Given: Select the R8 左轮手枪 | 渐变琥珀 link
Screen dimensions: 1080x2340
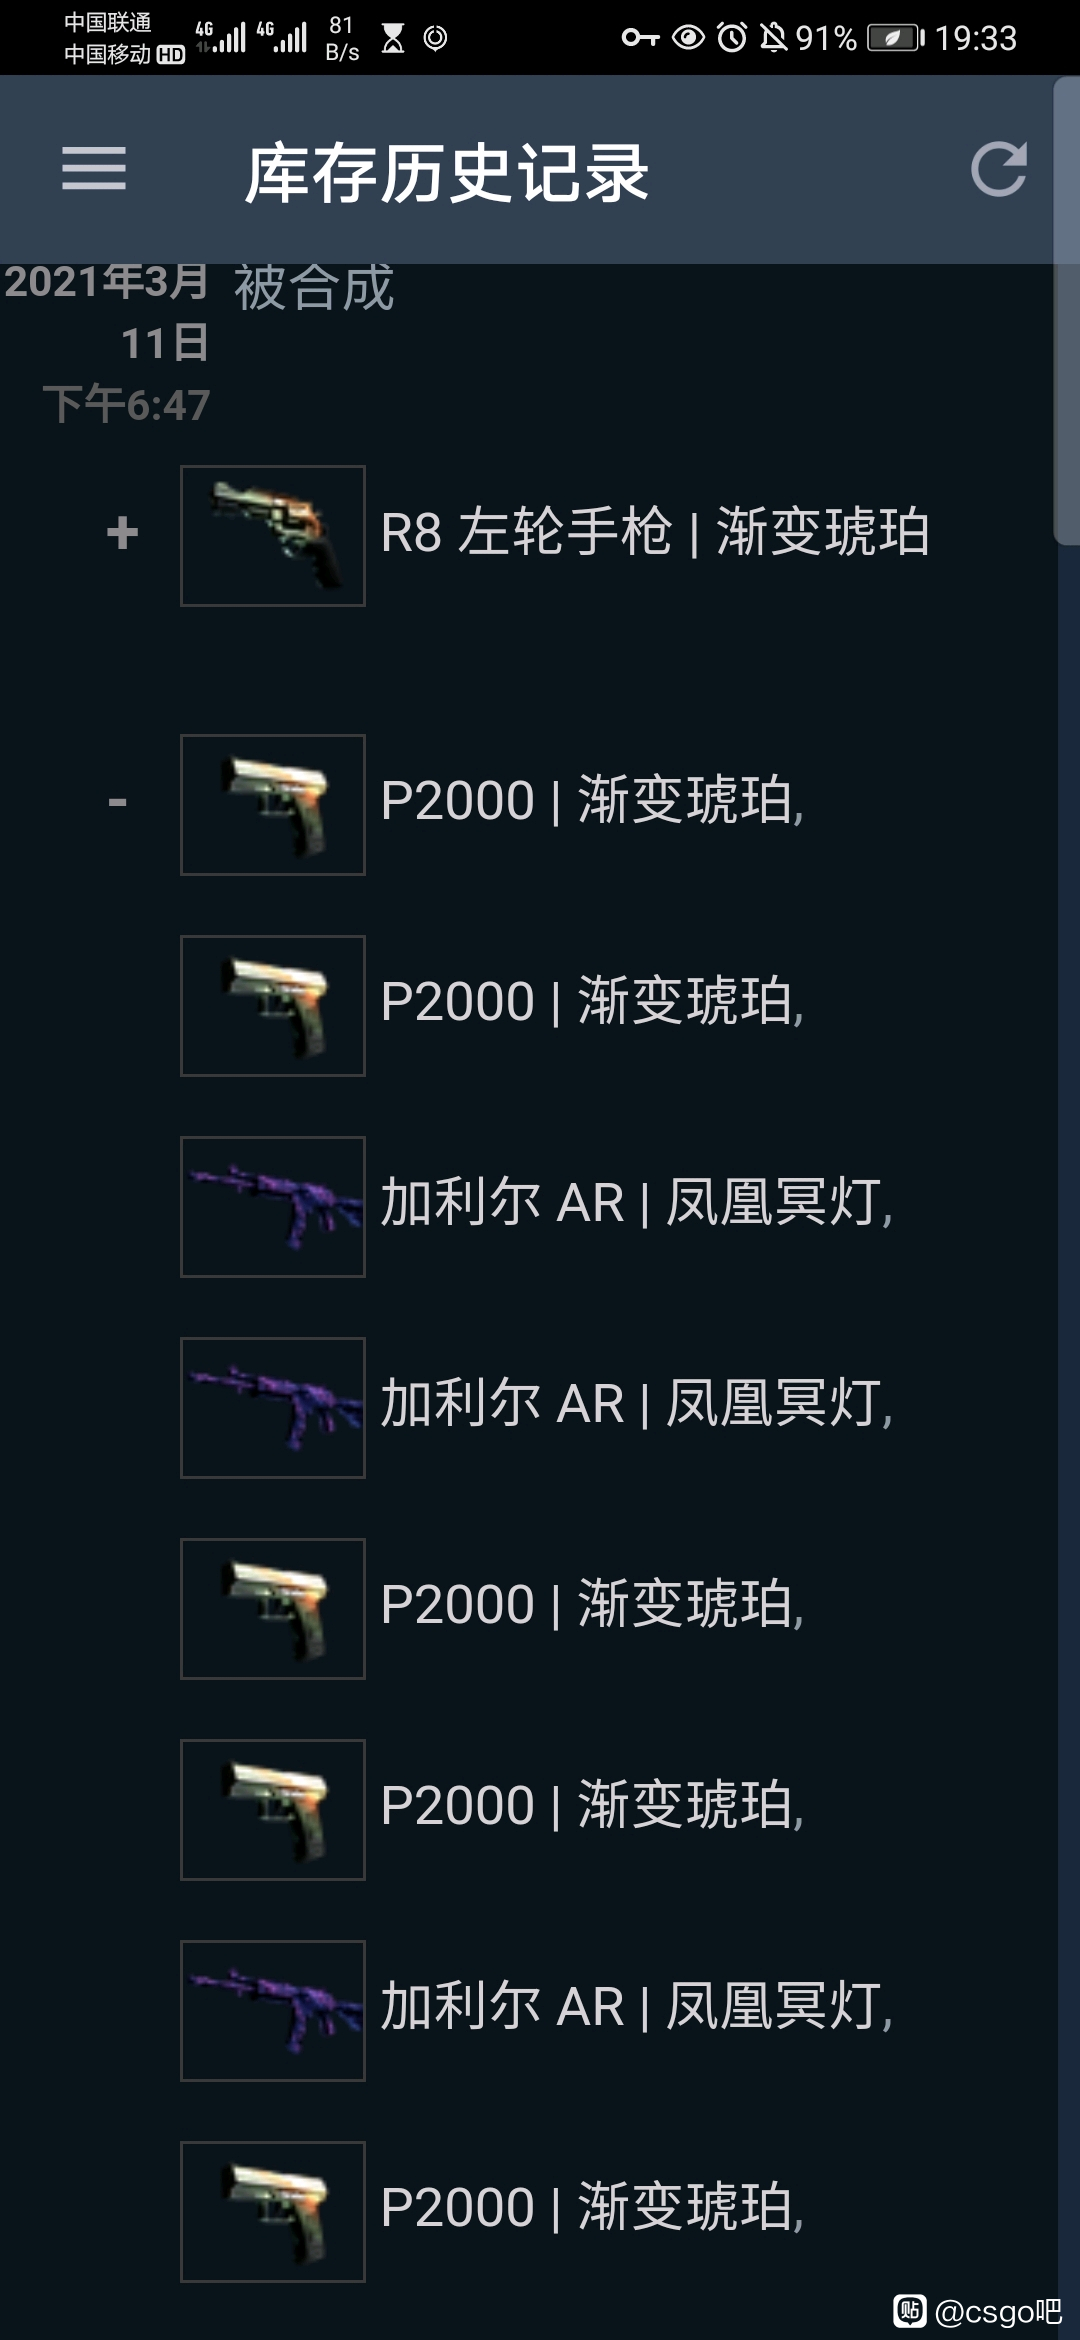Looking at the screenshot, I should (x=655, y=531).
